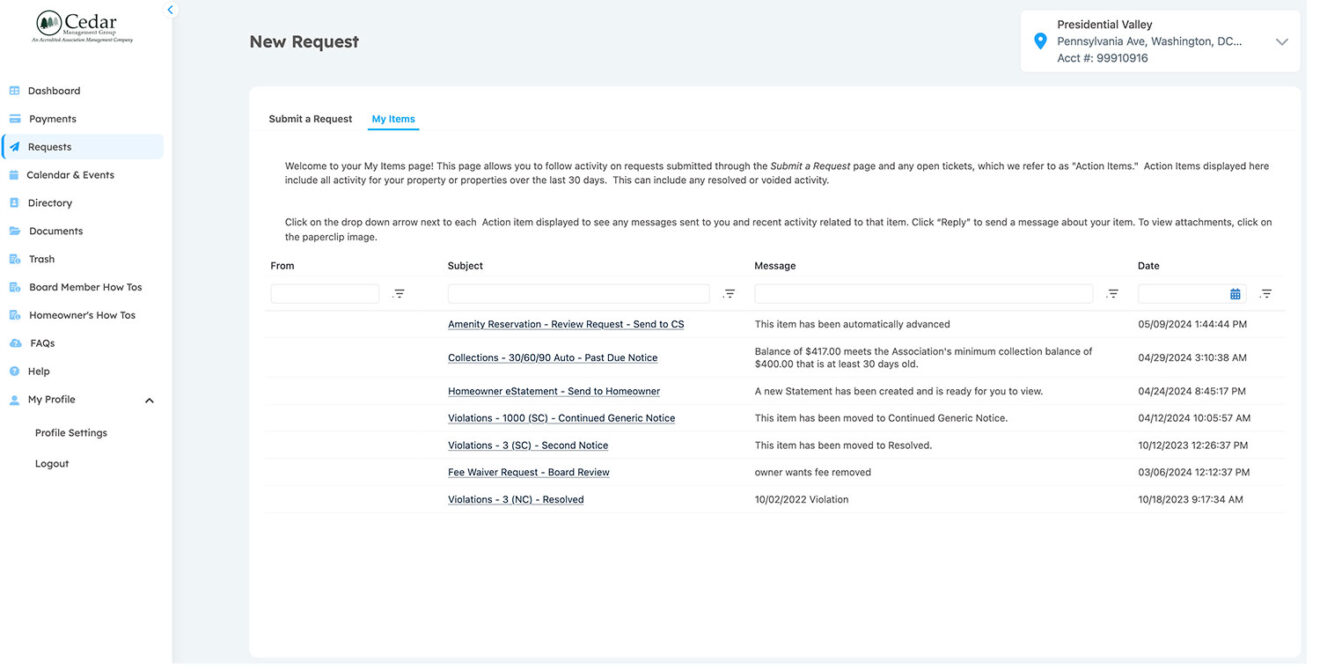
Task: Click the Subject filter text field
Action: coord(578,294)
